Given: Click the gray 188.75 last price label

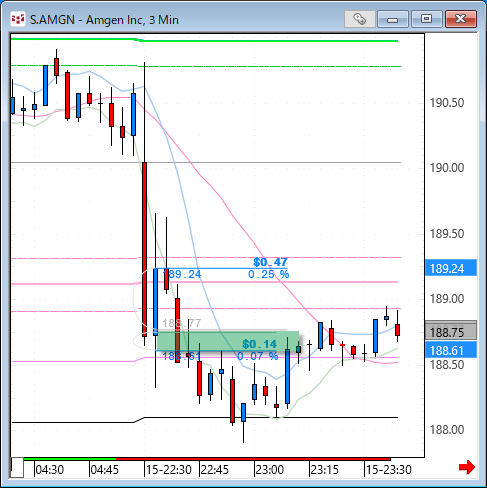Looking at the screenshot, I should 451,332.
